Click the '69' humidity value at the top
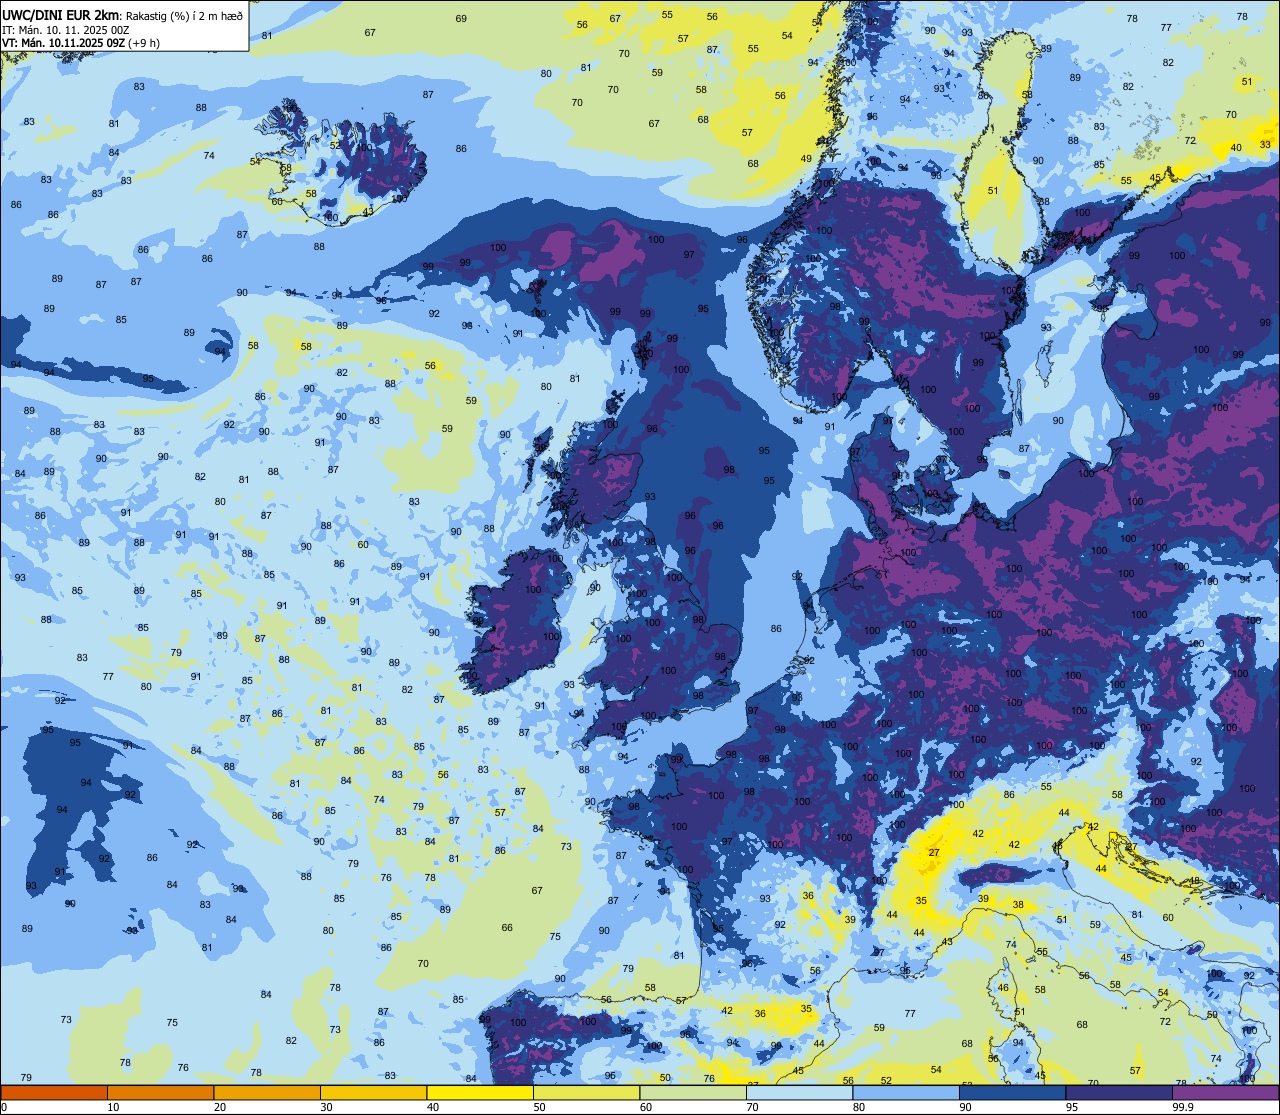This screenshot has height=1115, width=1280. [x=461, y=19]
